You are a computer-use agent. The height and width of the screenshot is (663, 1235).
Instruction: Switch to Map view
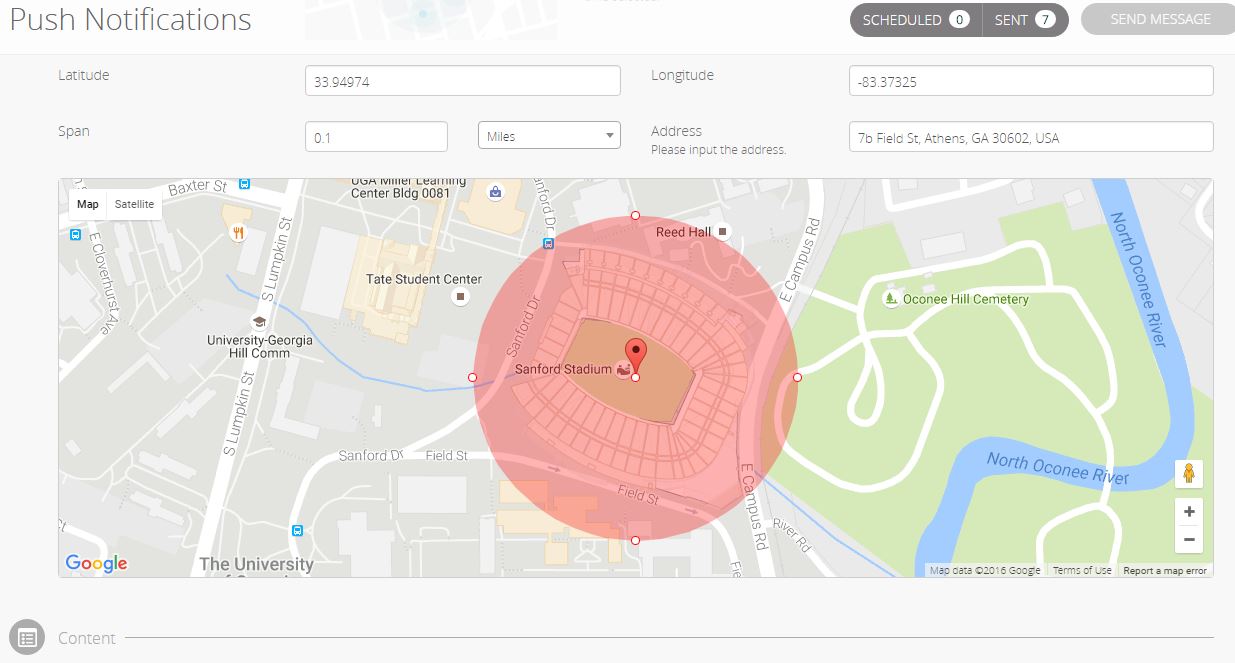[88, 204]
